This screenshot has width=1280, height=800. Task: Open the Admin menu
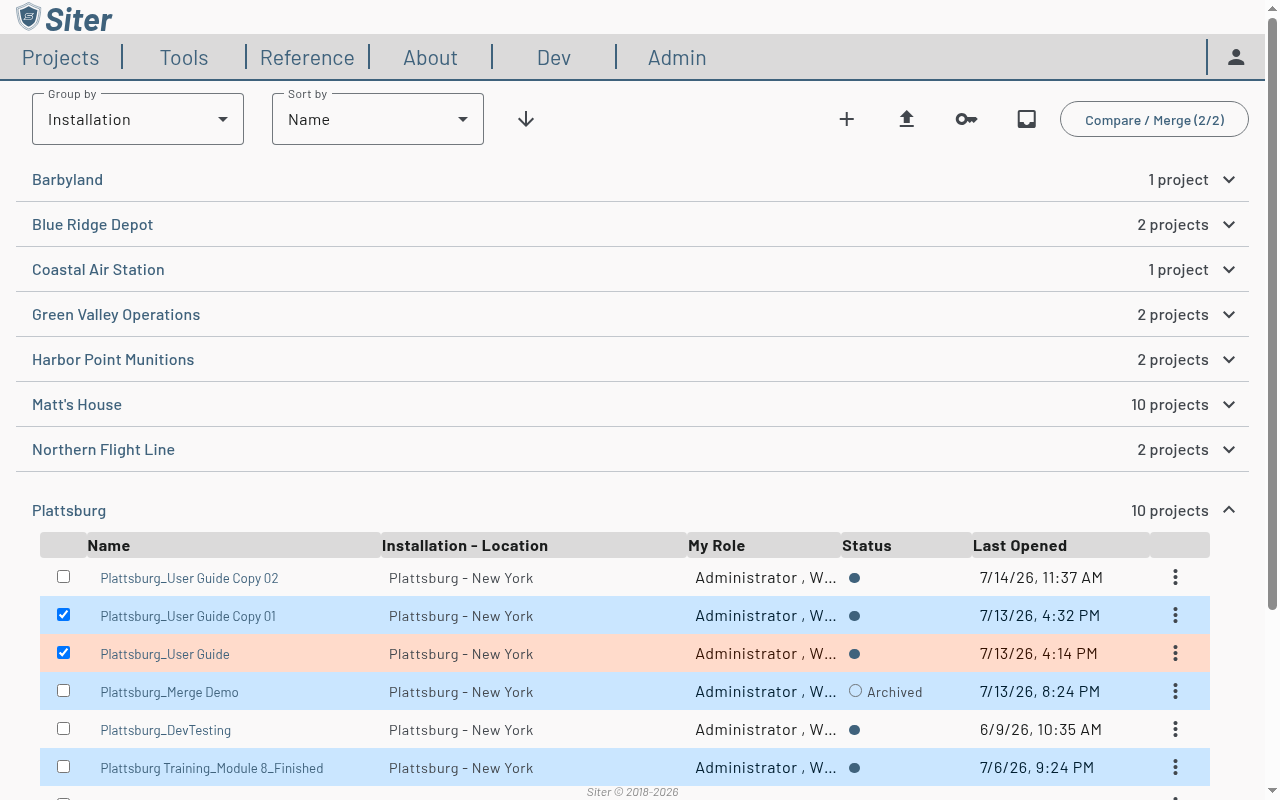(677, 57)
